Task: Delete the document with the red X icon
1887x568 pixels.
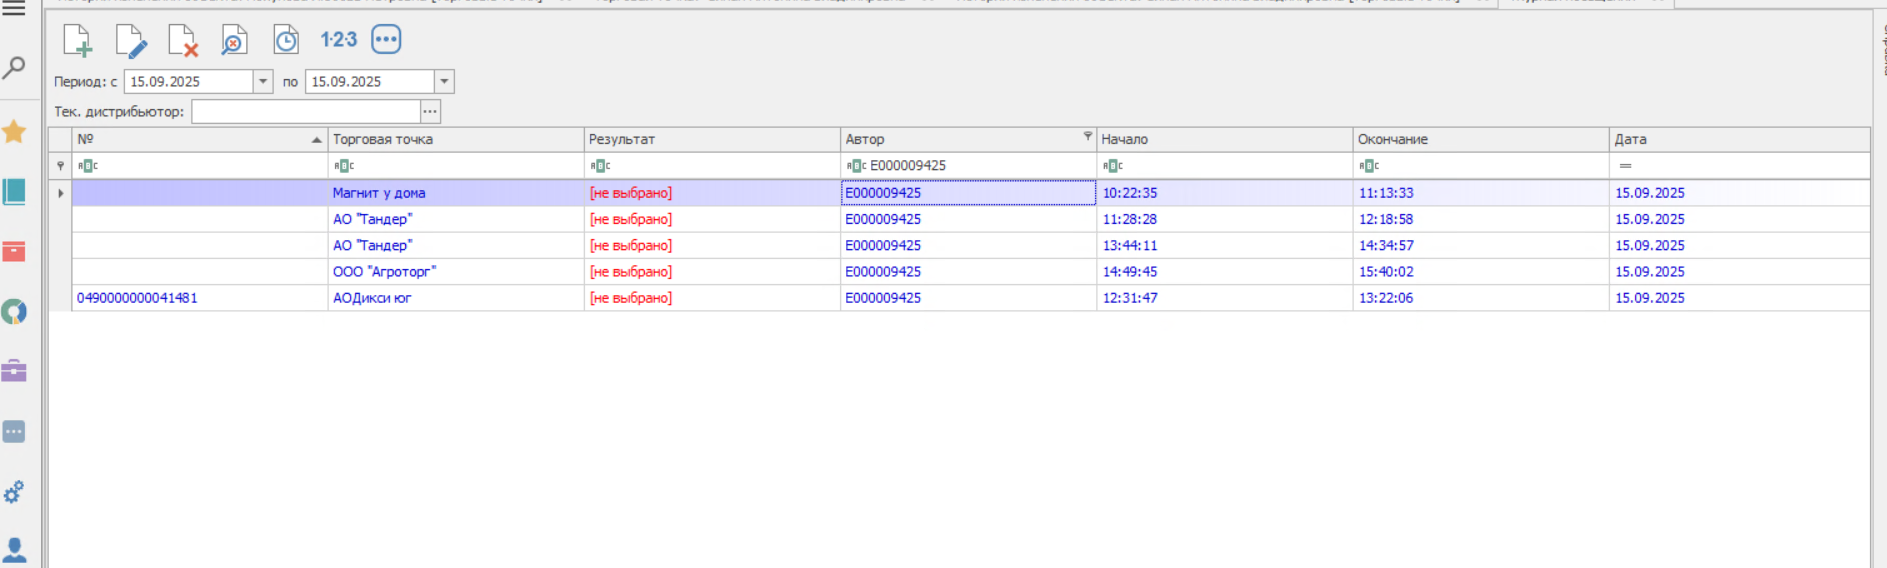Action: (183, 40)
